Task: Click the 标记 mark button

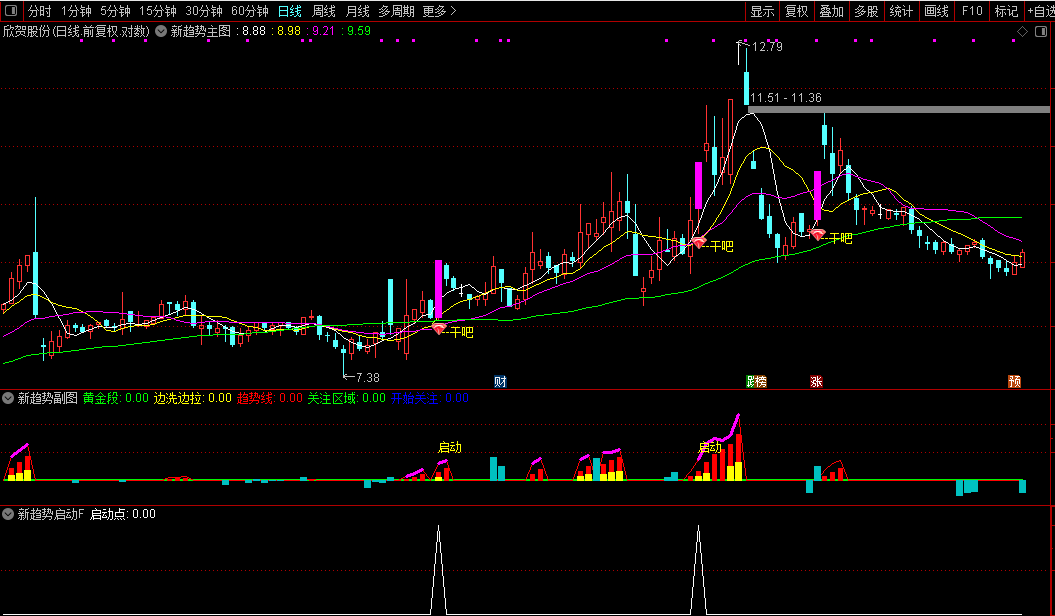Action: point(1007,11)
